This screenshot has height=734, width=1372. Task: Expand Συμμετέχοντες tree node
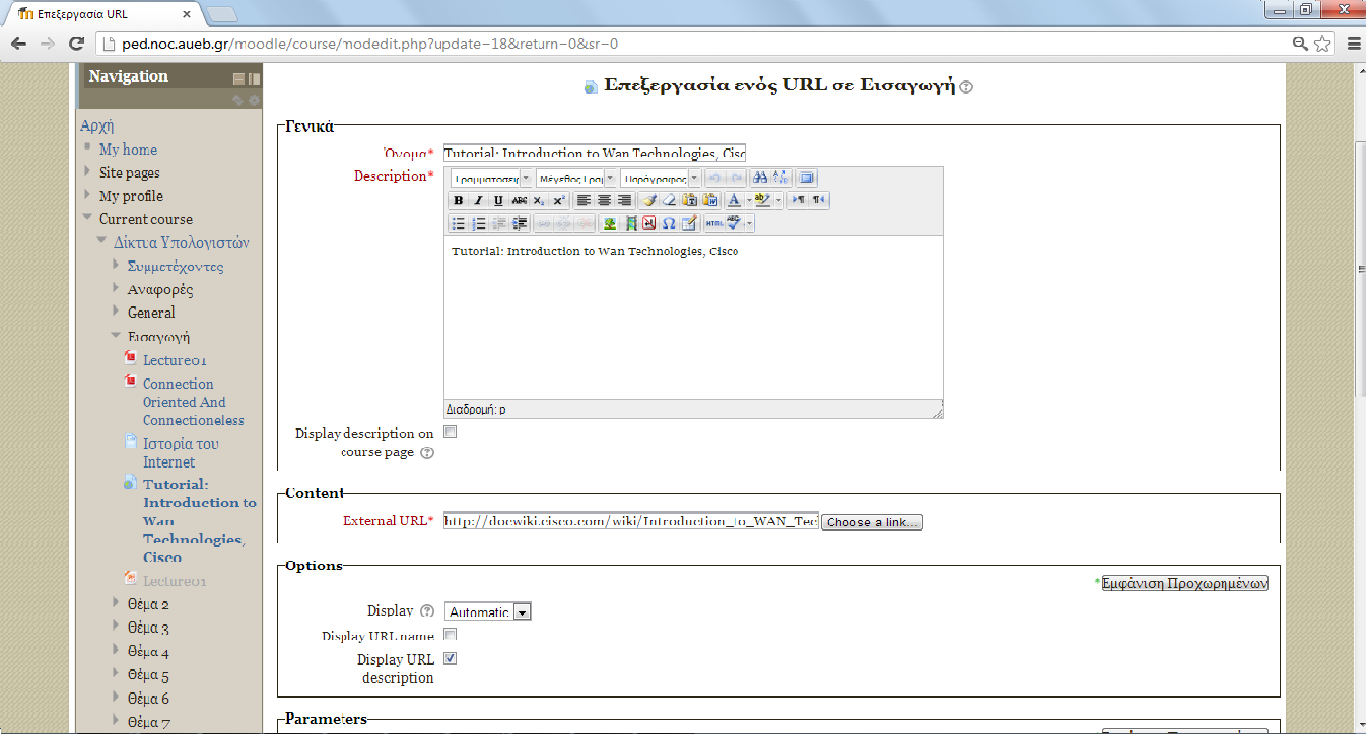116,265
